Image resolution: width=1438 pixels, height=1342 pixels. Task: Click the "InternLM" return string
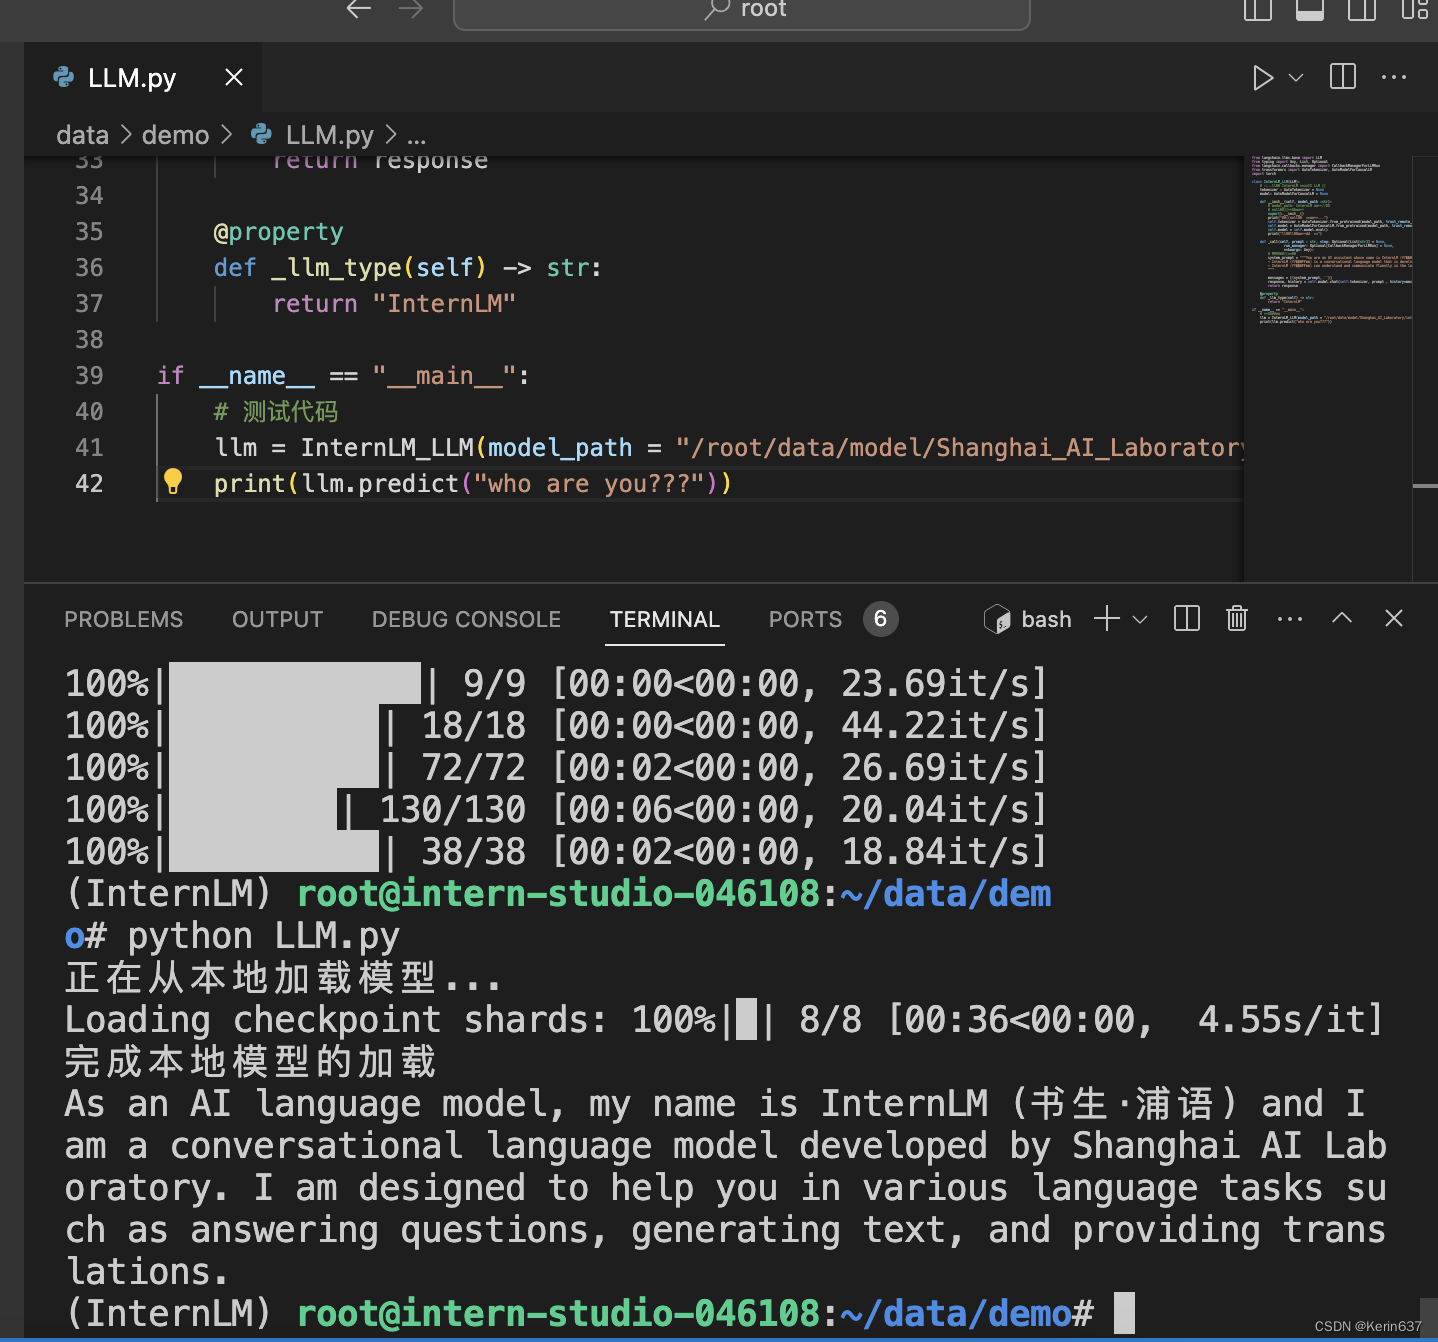coord(444,304)
